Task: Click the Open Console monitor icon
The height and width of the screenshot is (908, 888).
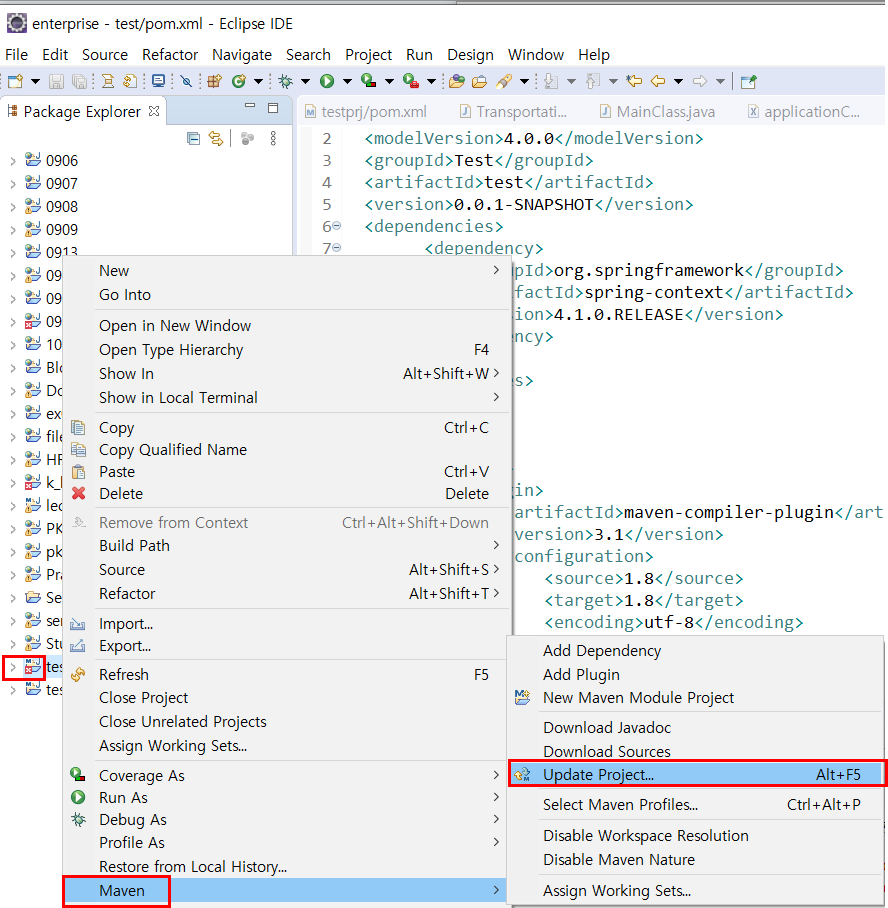Action: (158, 82)
